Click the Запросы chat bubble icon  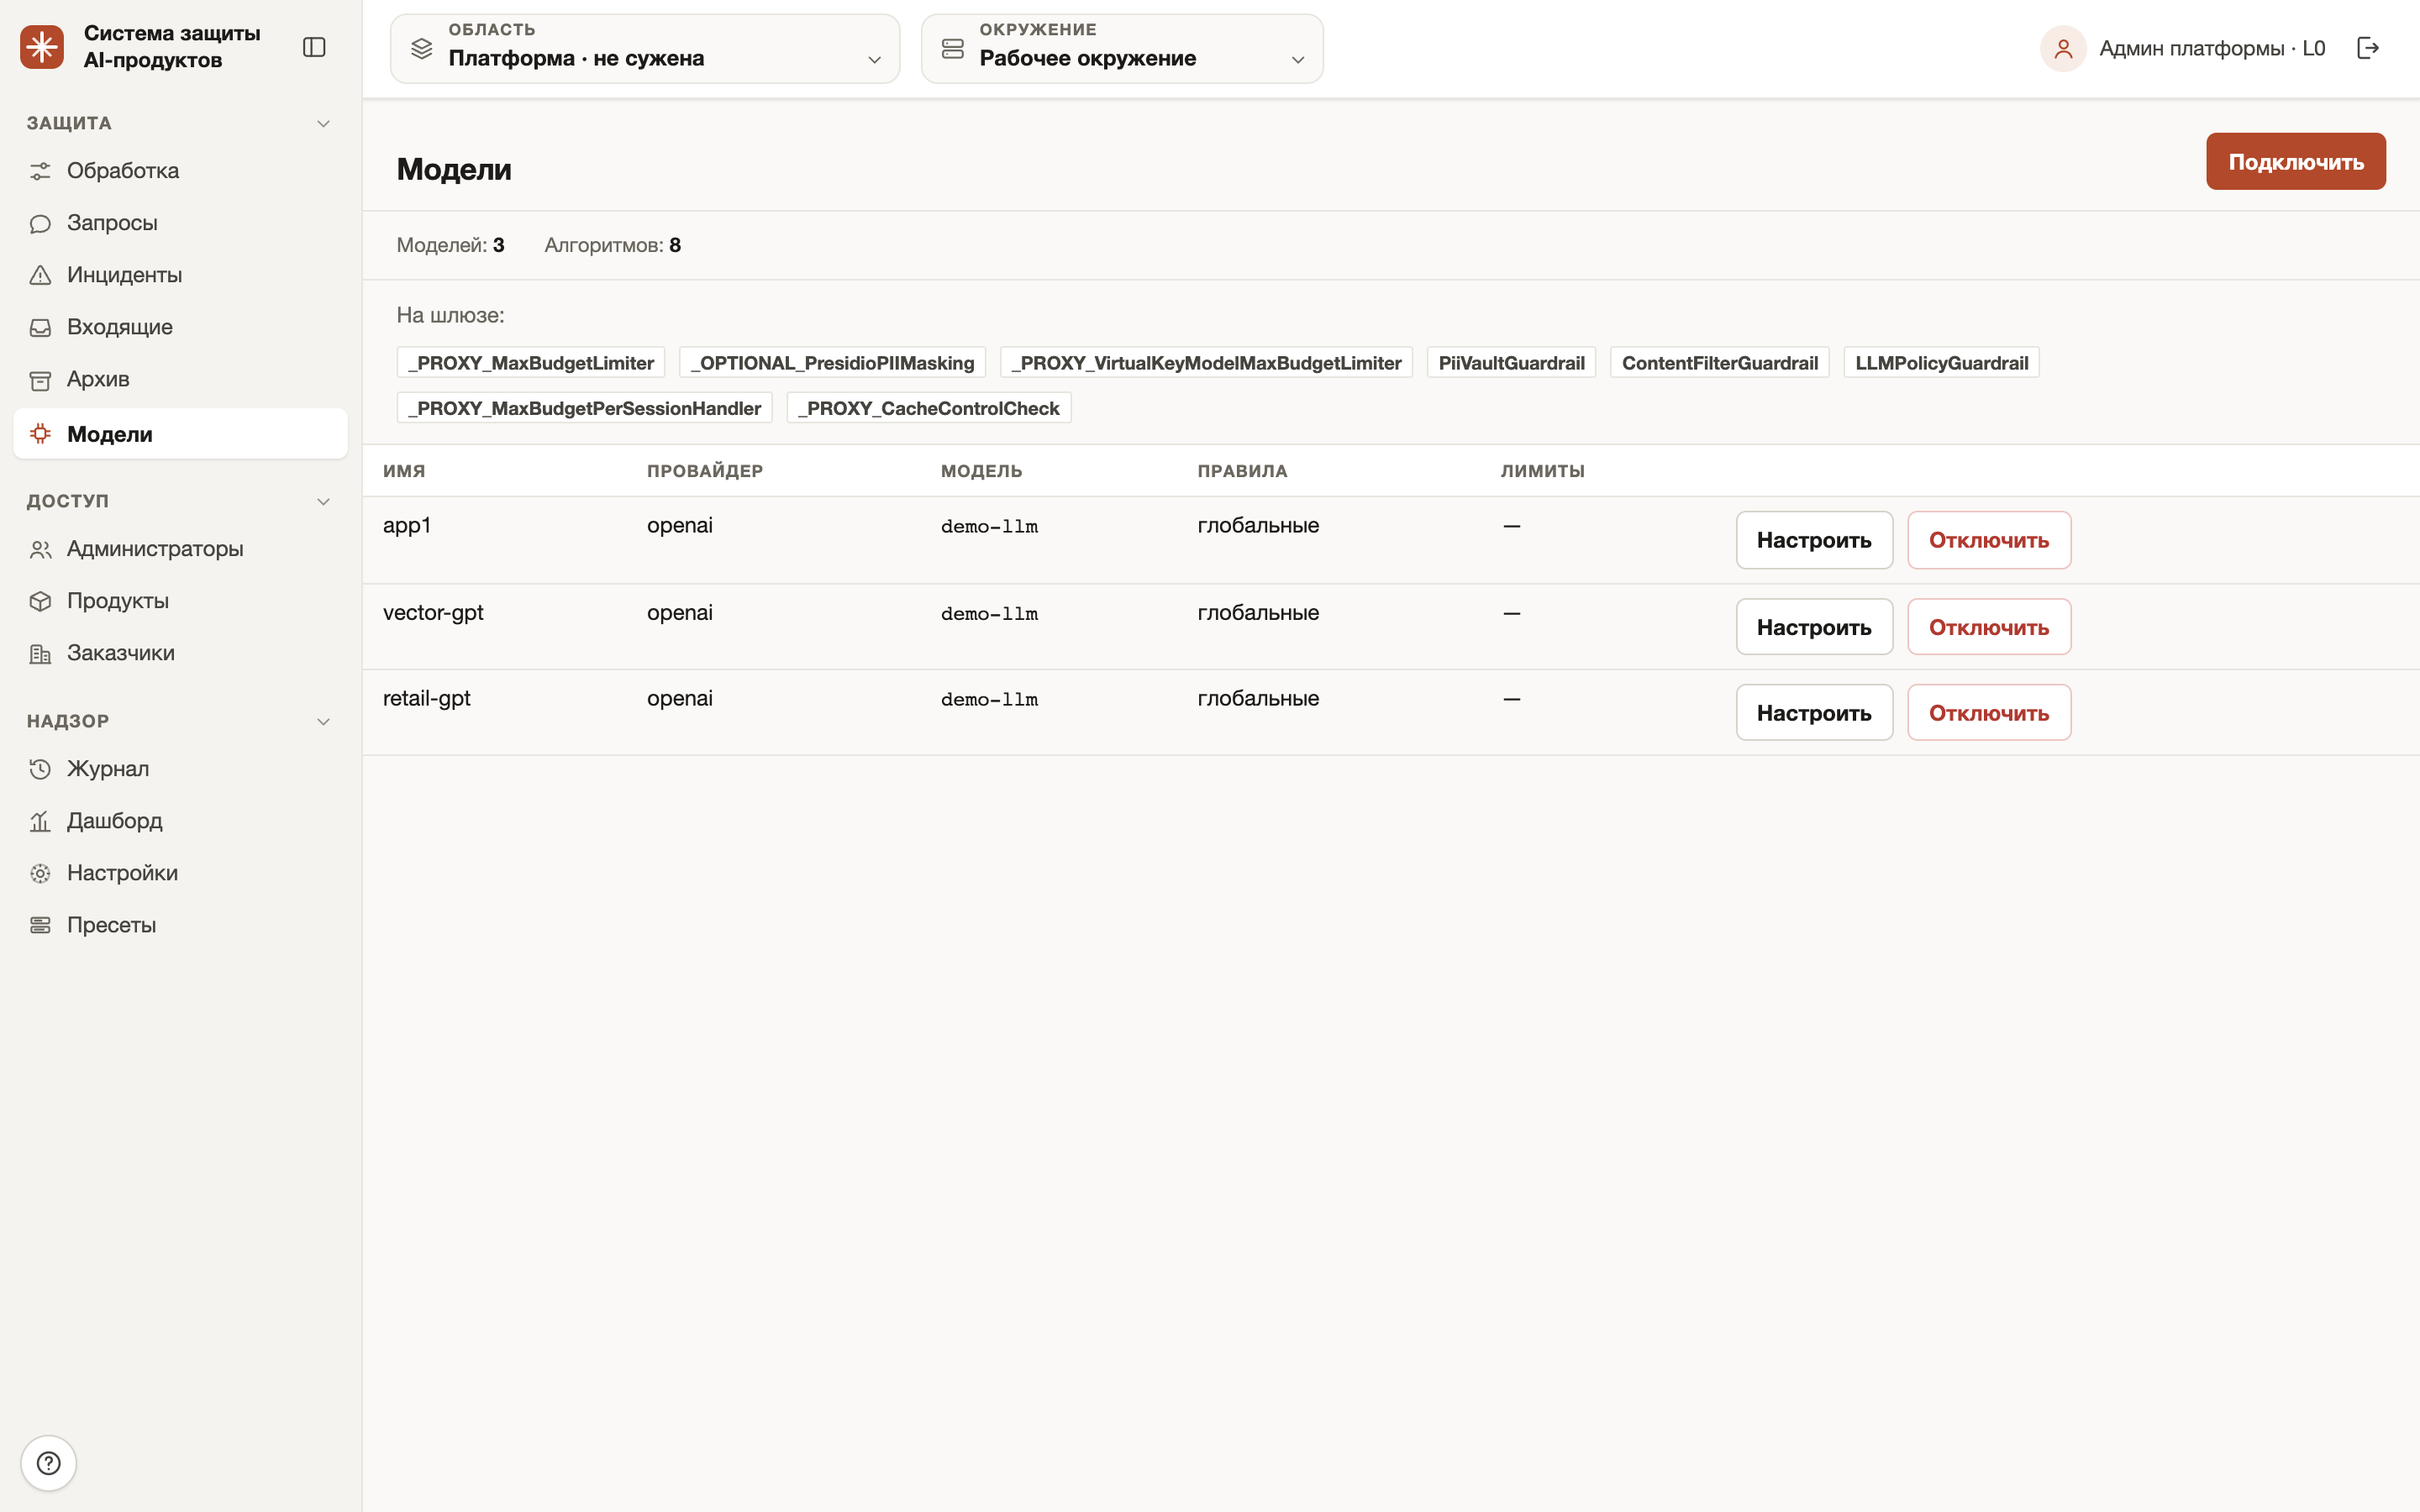click(40, 223)
